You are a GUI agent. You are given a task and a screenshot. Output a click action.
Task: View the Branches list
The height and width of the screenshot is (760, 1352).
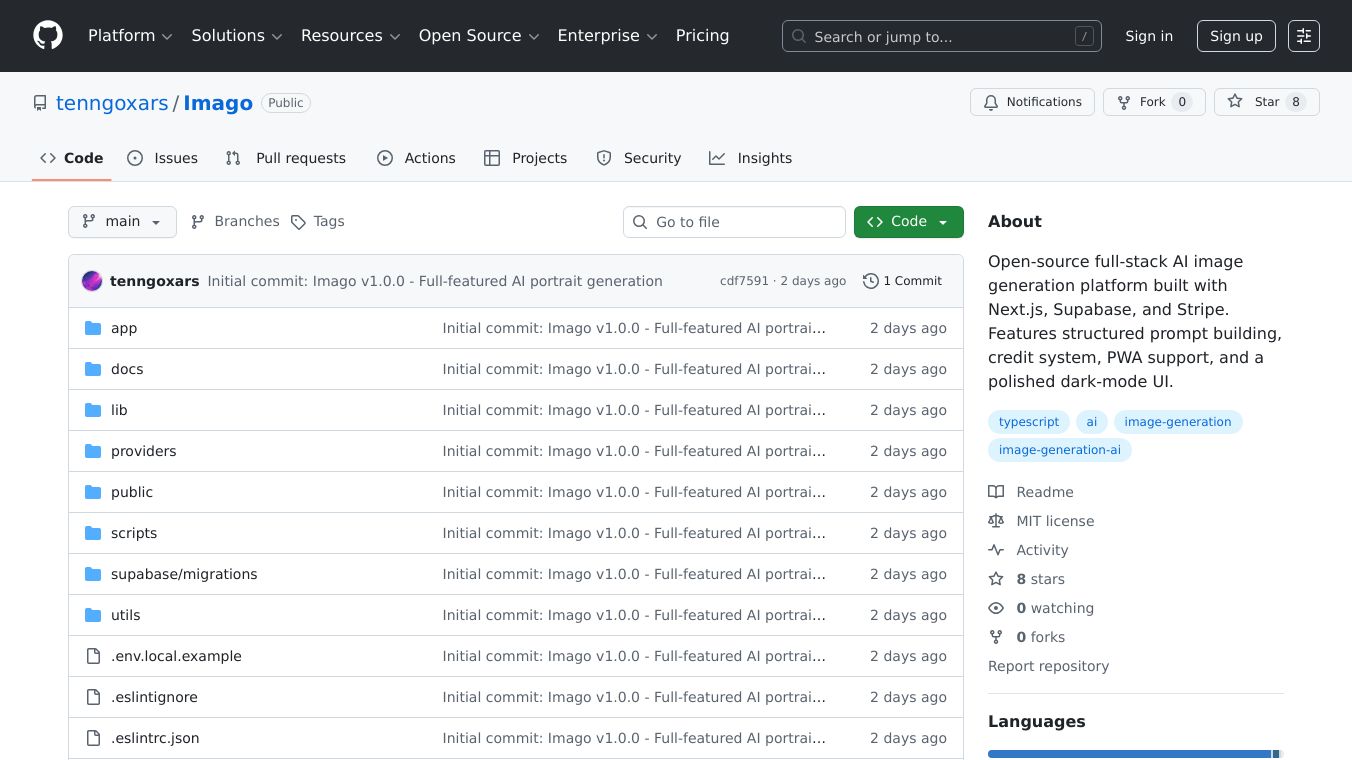click(x=235, y=222)
